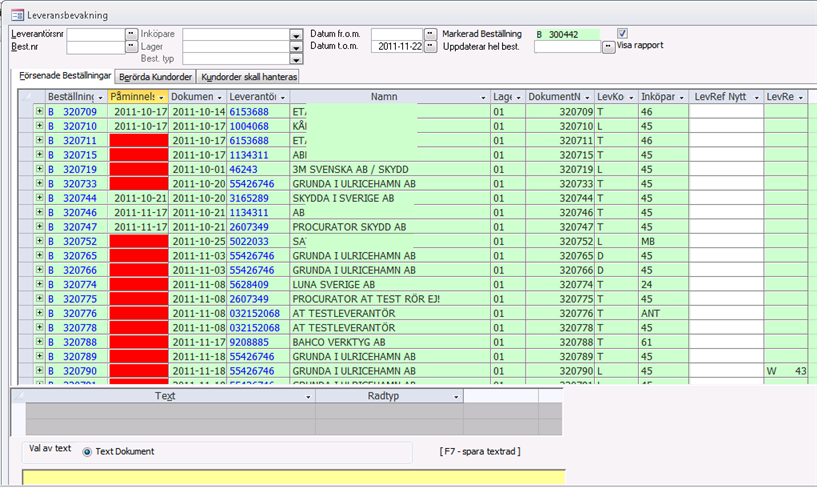Click order number 320733 link

[80, 184]
